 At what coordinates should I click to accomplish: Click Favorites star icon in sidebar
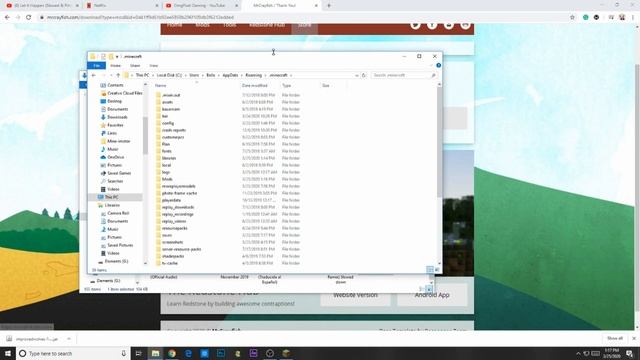pos(103,125)
